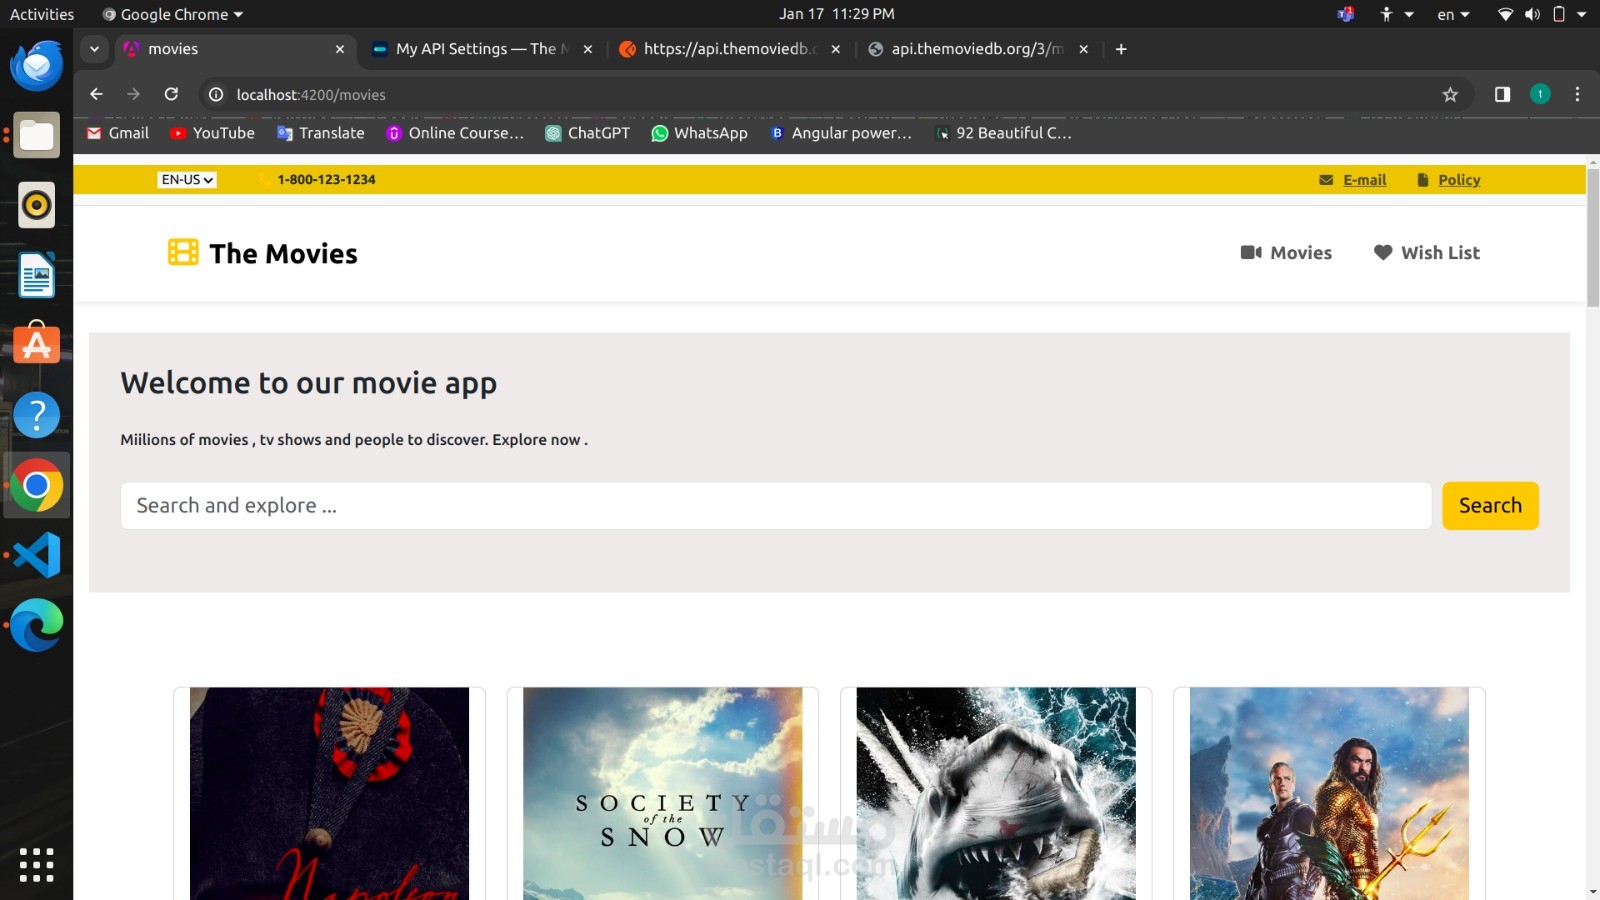Click the page vertical scrollbar thumb
Image resolution: width=1600 pixels, height=900 pixels.
point(1592,238)
